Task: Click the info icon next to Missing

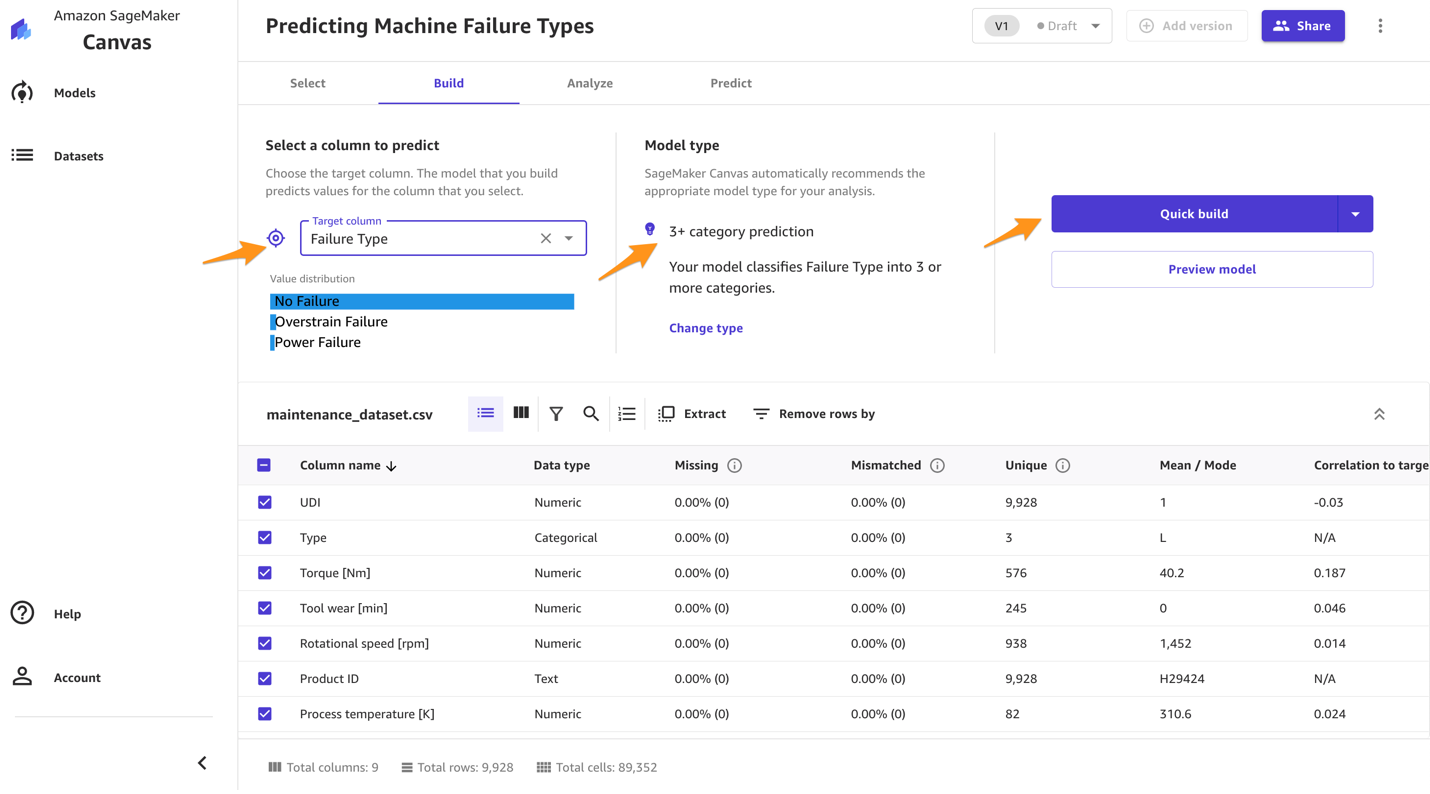Action: pos(734,466)
